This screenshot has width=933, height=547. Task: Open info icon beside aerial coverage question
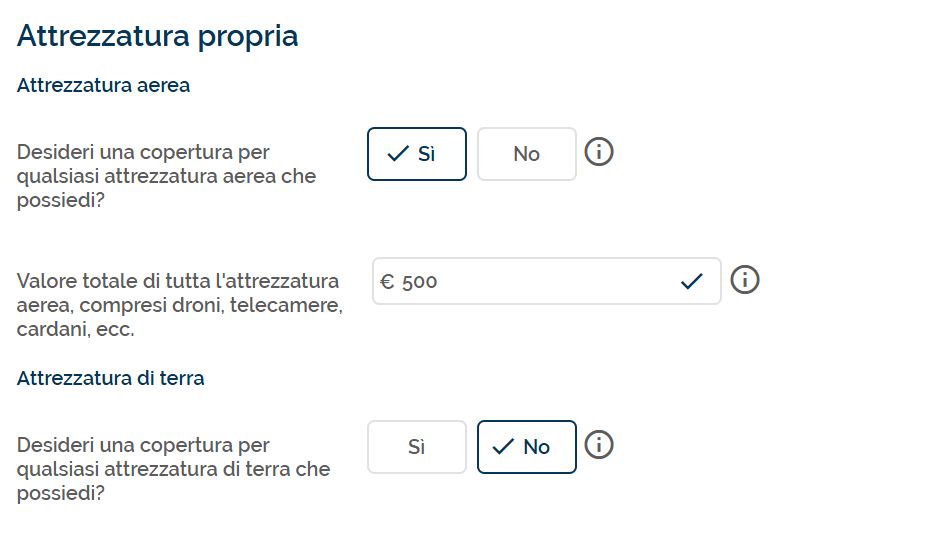tap(599, 152)
